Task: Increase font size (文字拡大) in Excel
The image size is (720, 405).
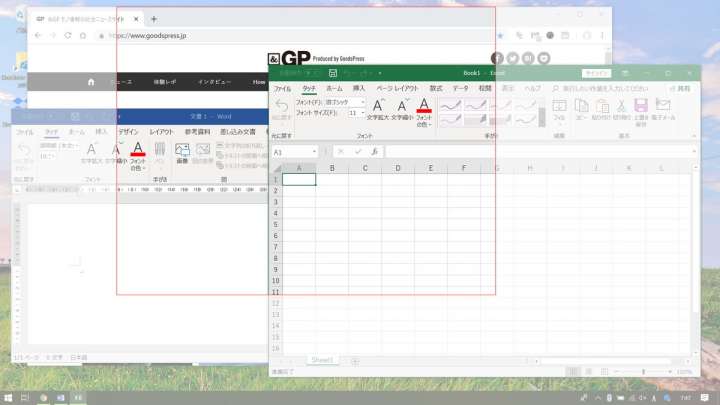Action: [377, 109]
